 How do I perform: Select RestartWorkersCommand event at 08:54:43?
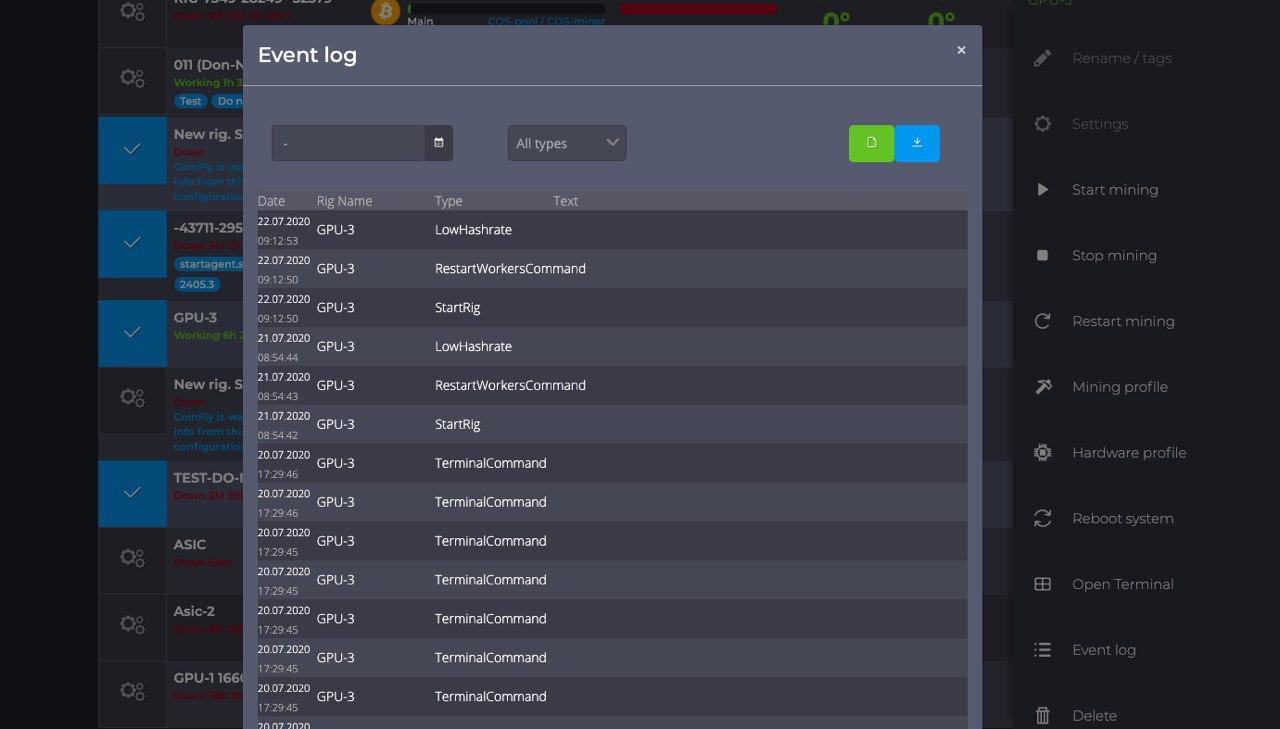coord(612,385)
